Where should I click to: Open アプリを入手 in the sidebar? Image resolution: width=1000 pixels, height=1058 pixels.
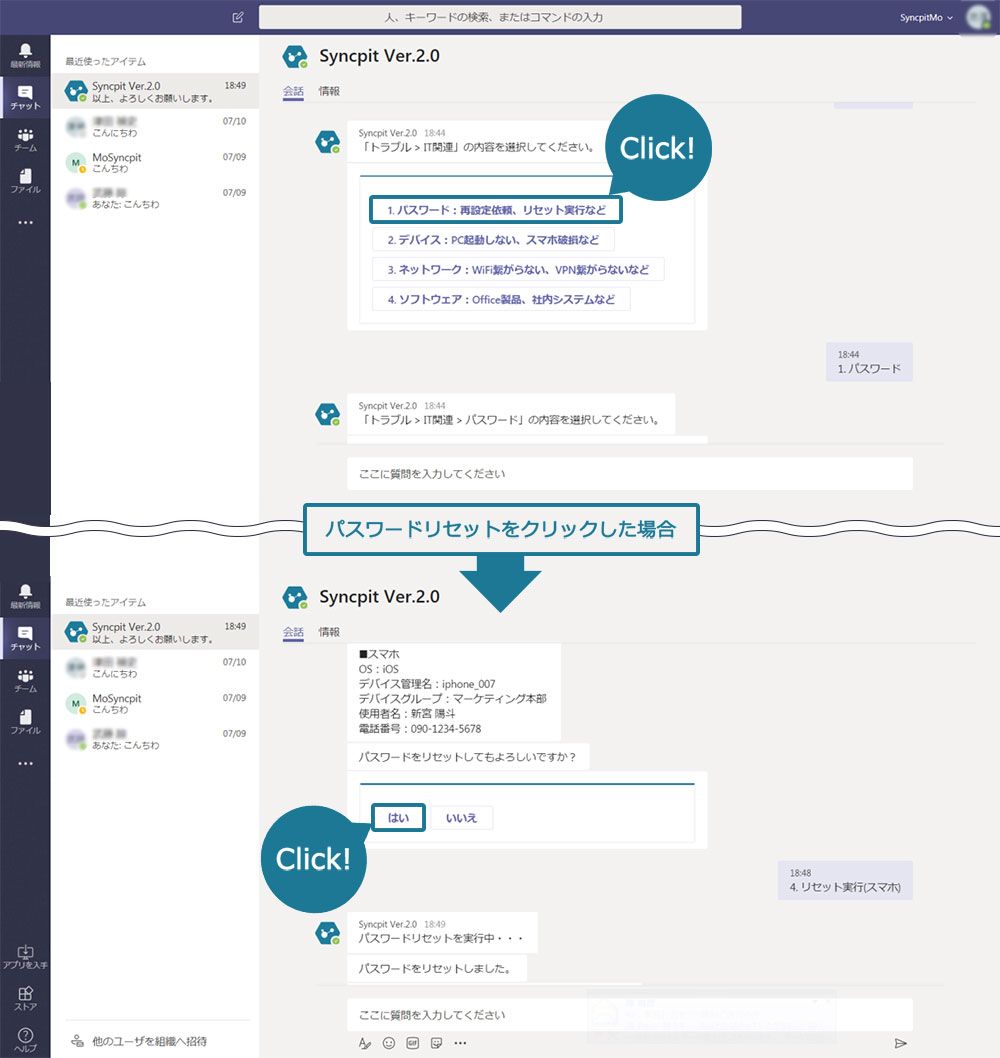point(25,957)
